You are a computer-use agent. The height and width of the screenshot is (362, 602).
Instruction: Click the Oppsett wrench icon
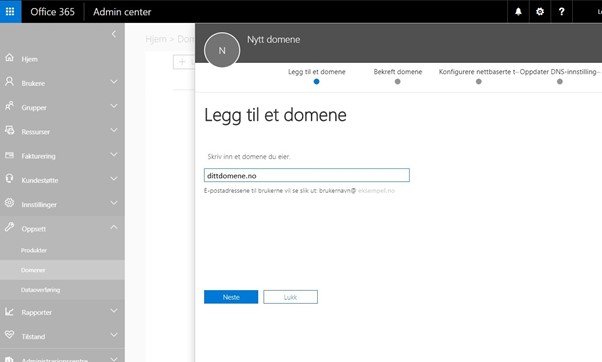click(x=10, y=227)
